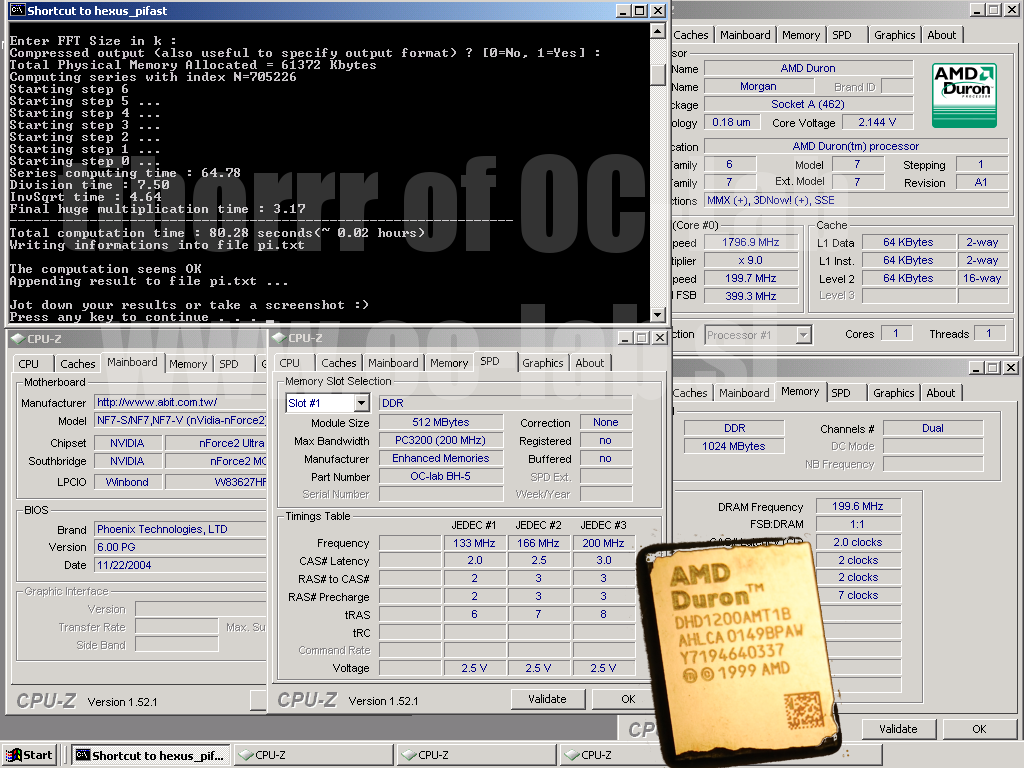Click the DRAM Frequency value '199.6 MHz'
1024x768 pixels.
(857, 506)
